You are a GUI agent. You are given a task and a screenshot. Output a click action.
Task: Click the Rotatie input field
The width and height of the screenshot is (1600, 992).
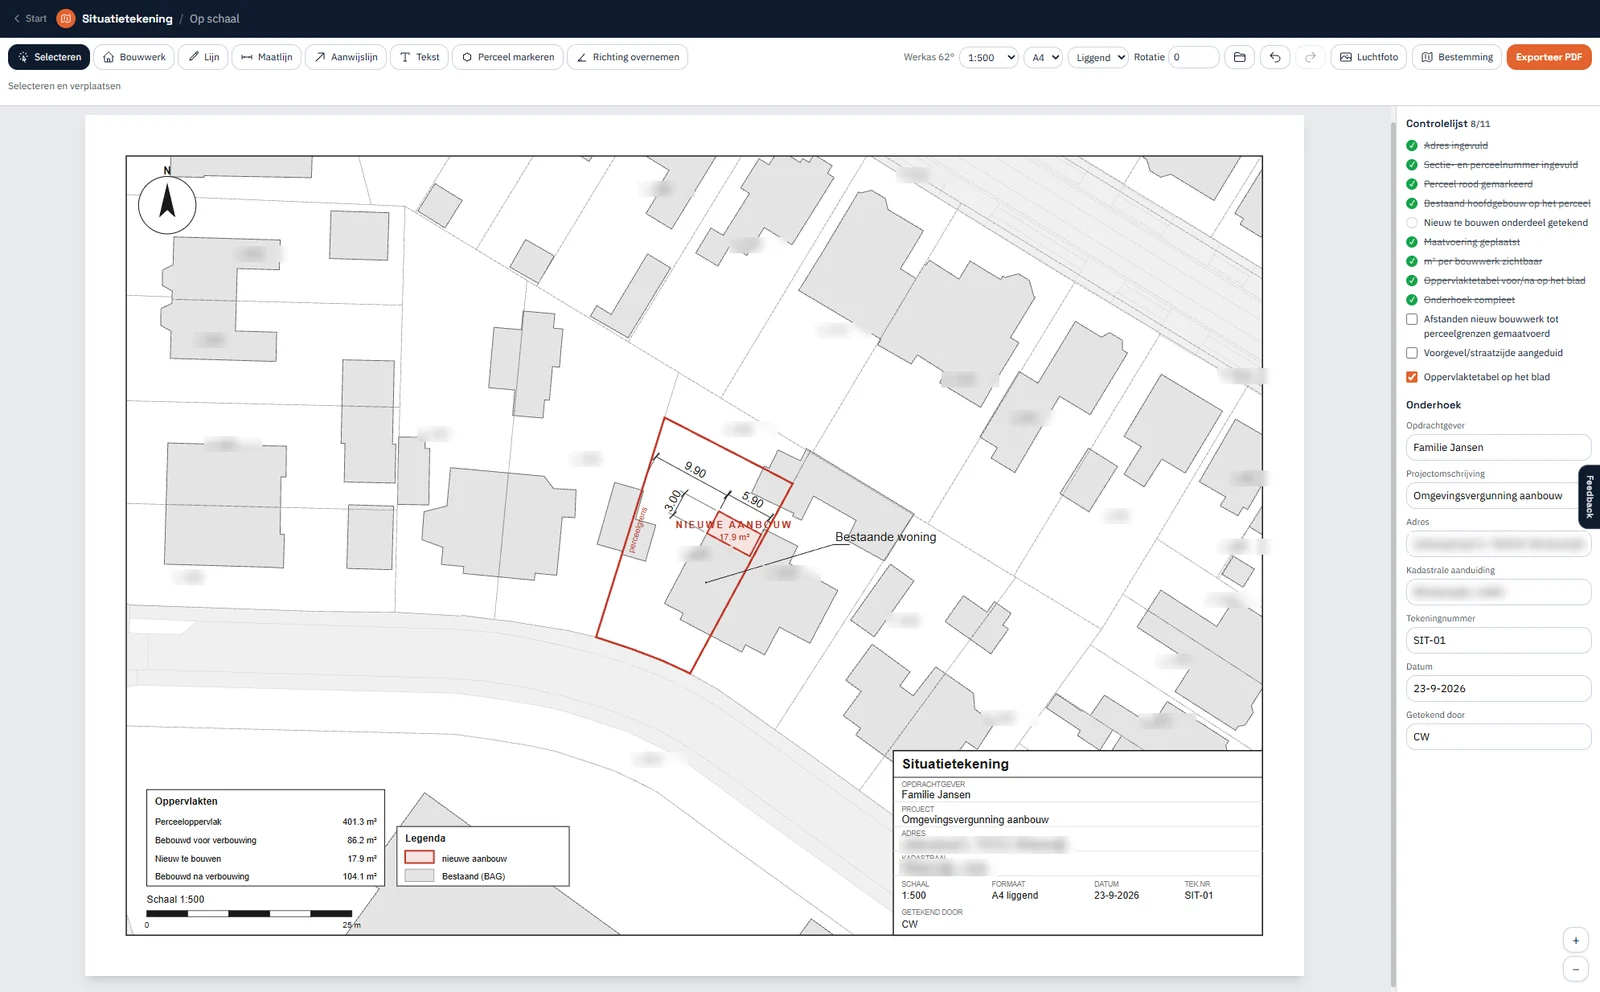(1194, 57)
